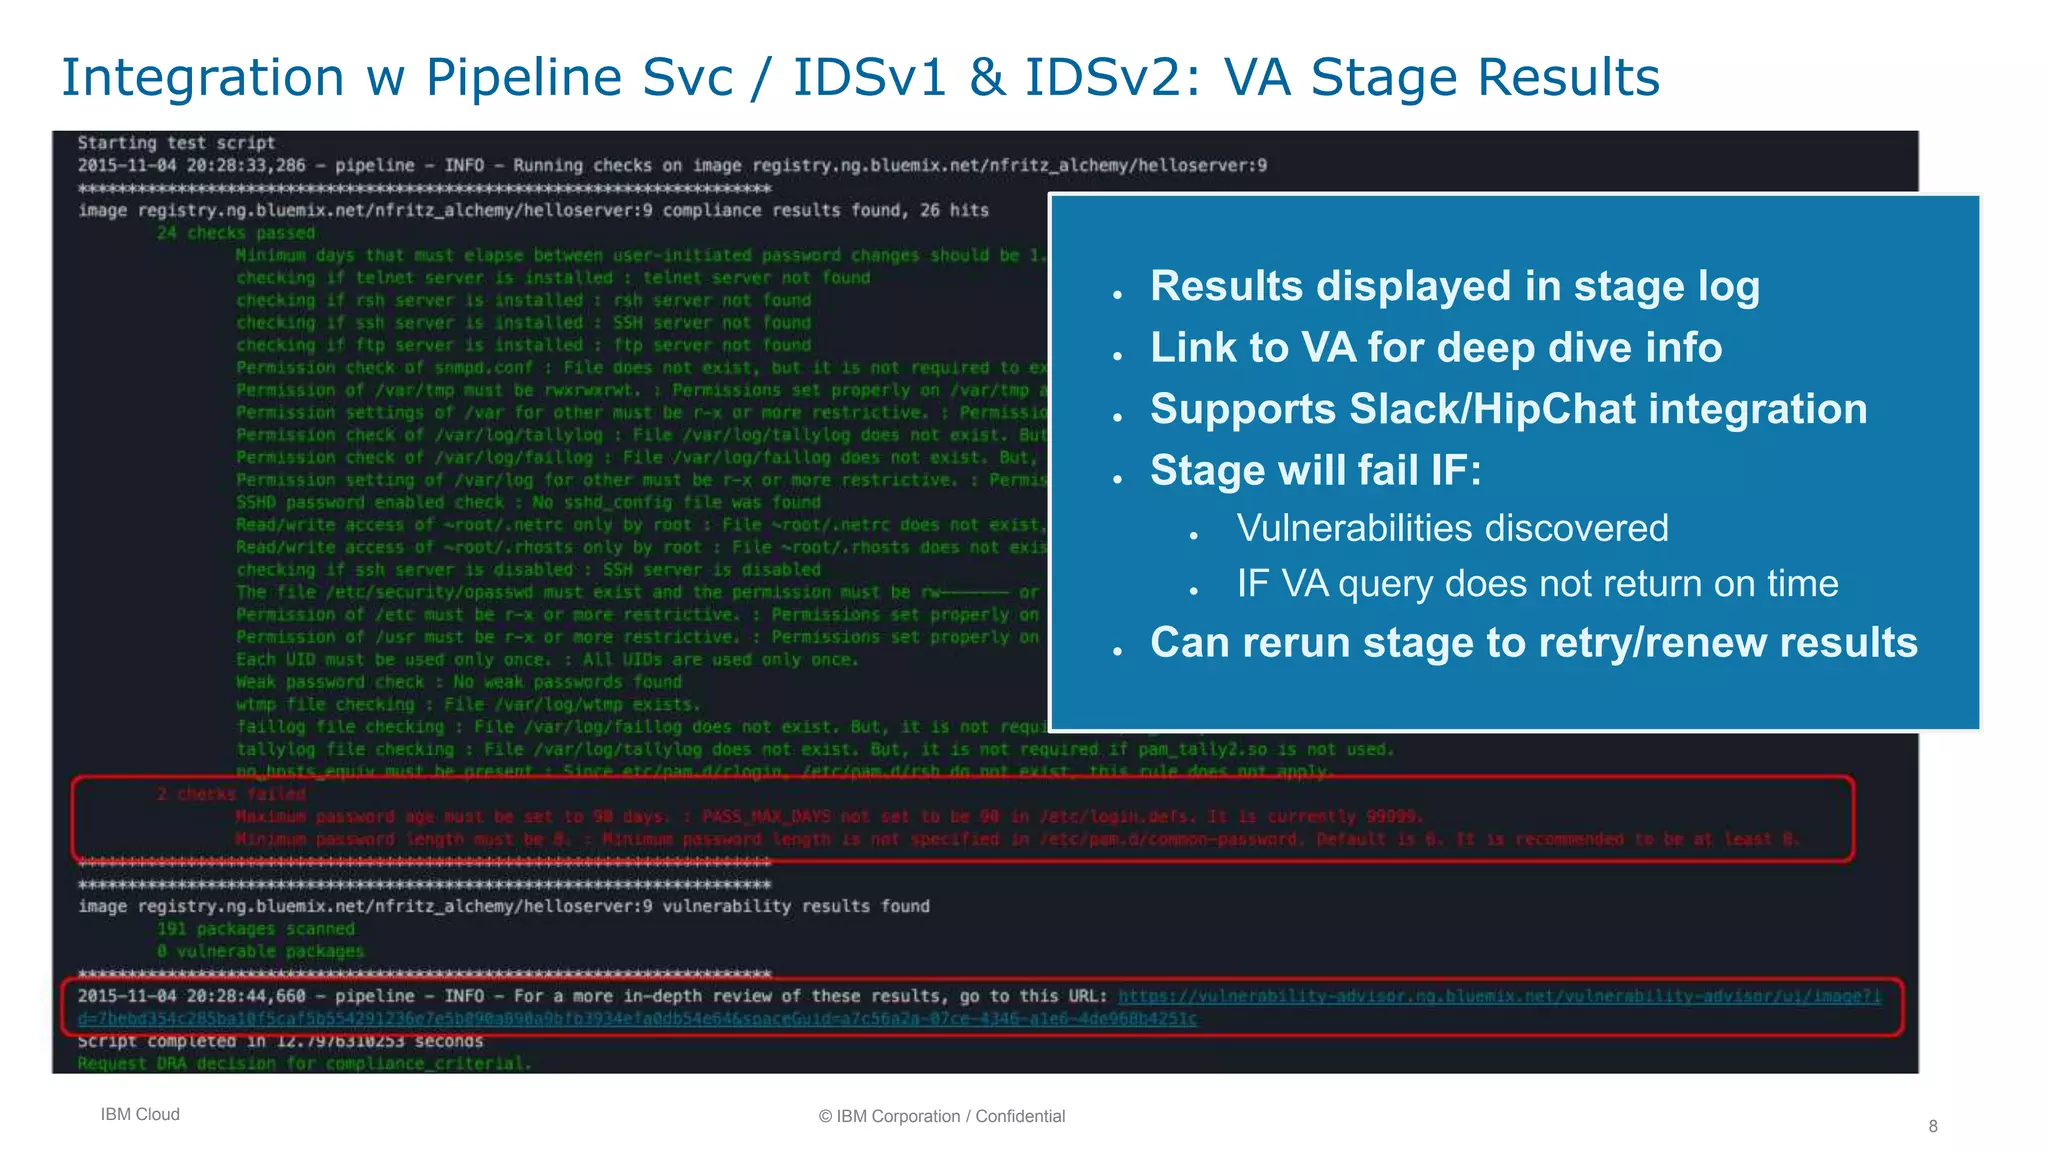Click 'Link to VA for deep dive info' bullet
Screen dimensions: 2048x1152
(1435, 348)
